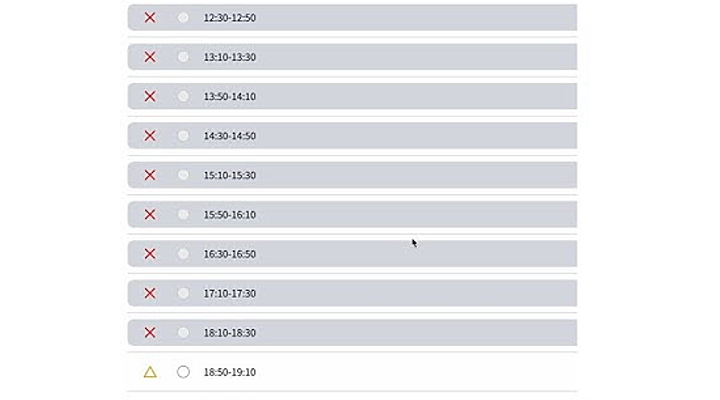This screenshot has width=720, height=400.
Task: Click the red X beside 14:30-14:50
Action: pyautogui.click(x=150, y=135)
